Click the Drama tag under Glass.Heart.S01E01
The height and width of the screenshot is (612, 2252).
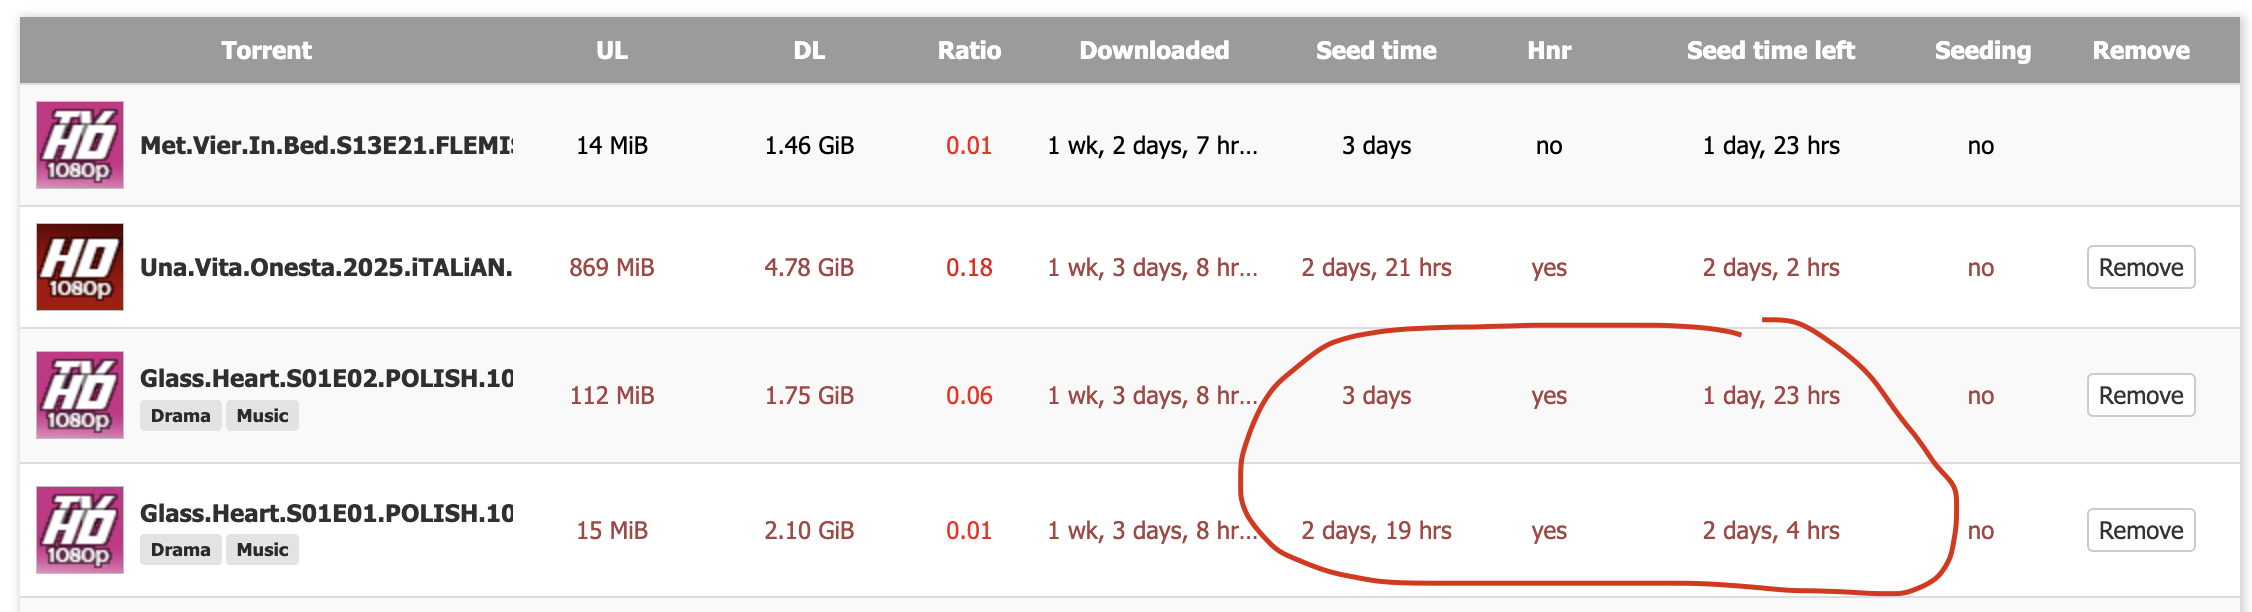point(180,550)
